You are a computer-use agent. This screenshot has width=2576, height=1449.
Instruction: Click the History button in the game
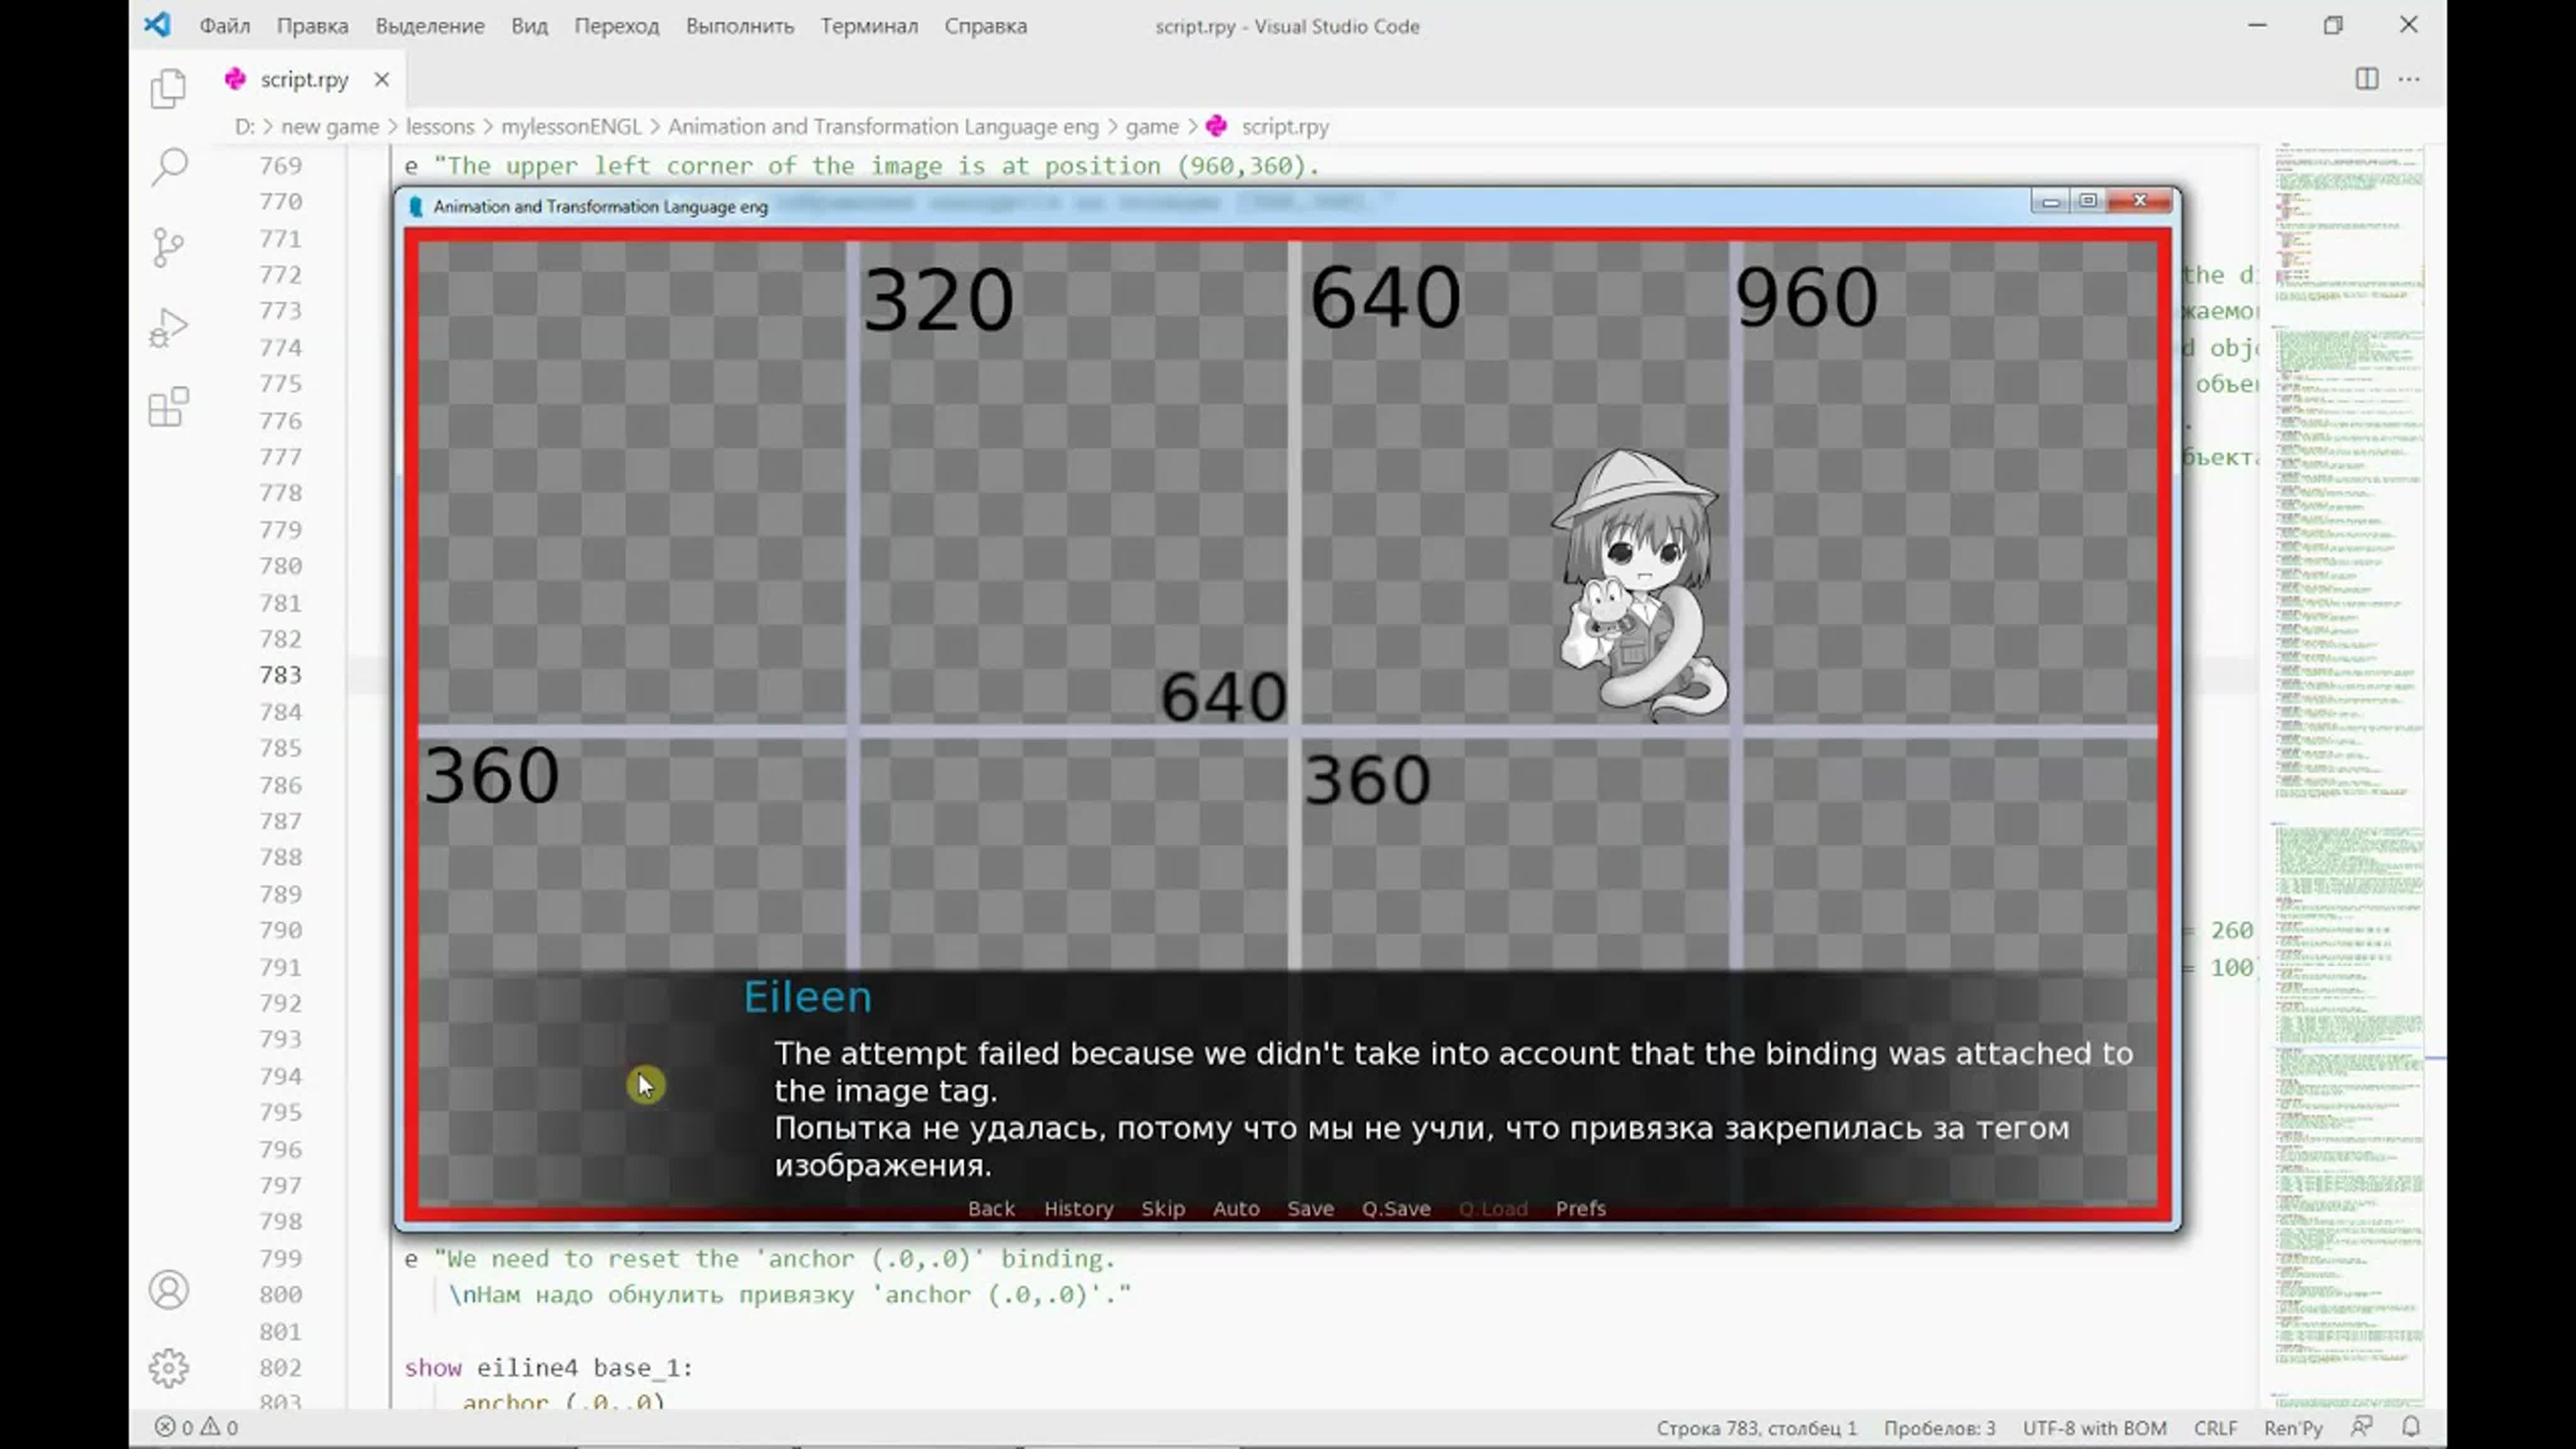[1078, 1208]
